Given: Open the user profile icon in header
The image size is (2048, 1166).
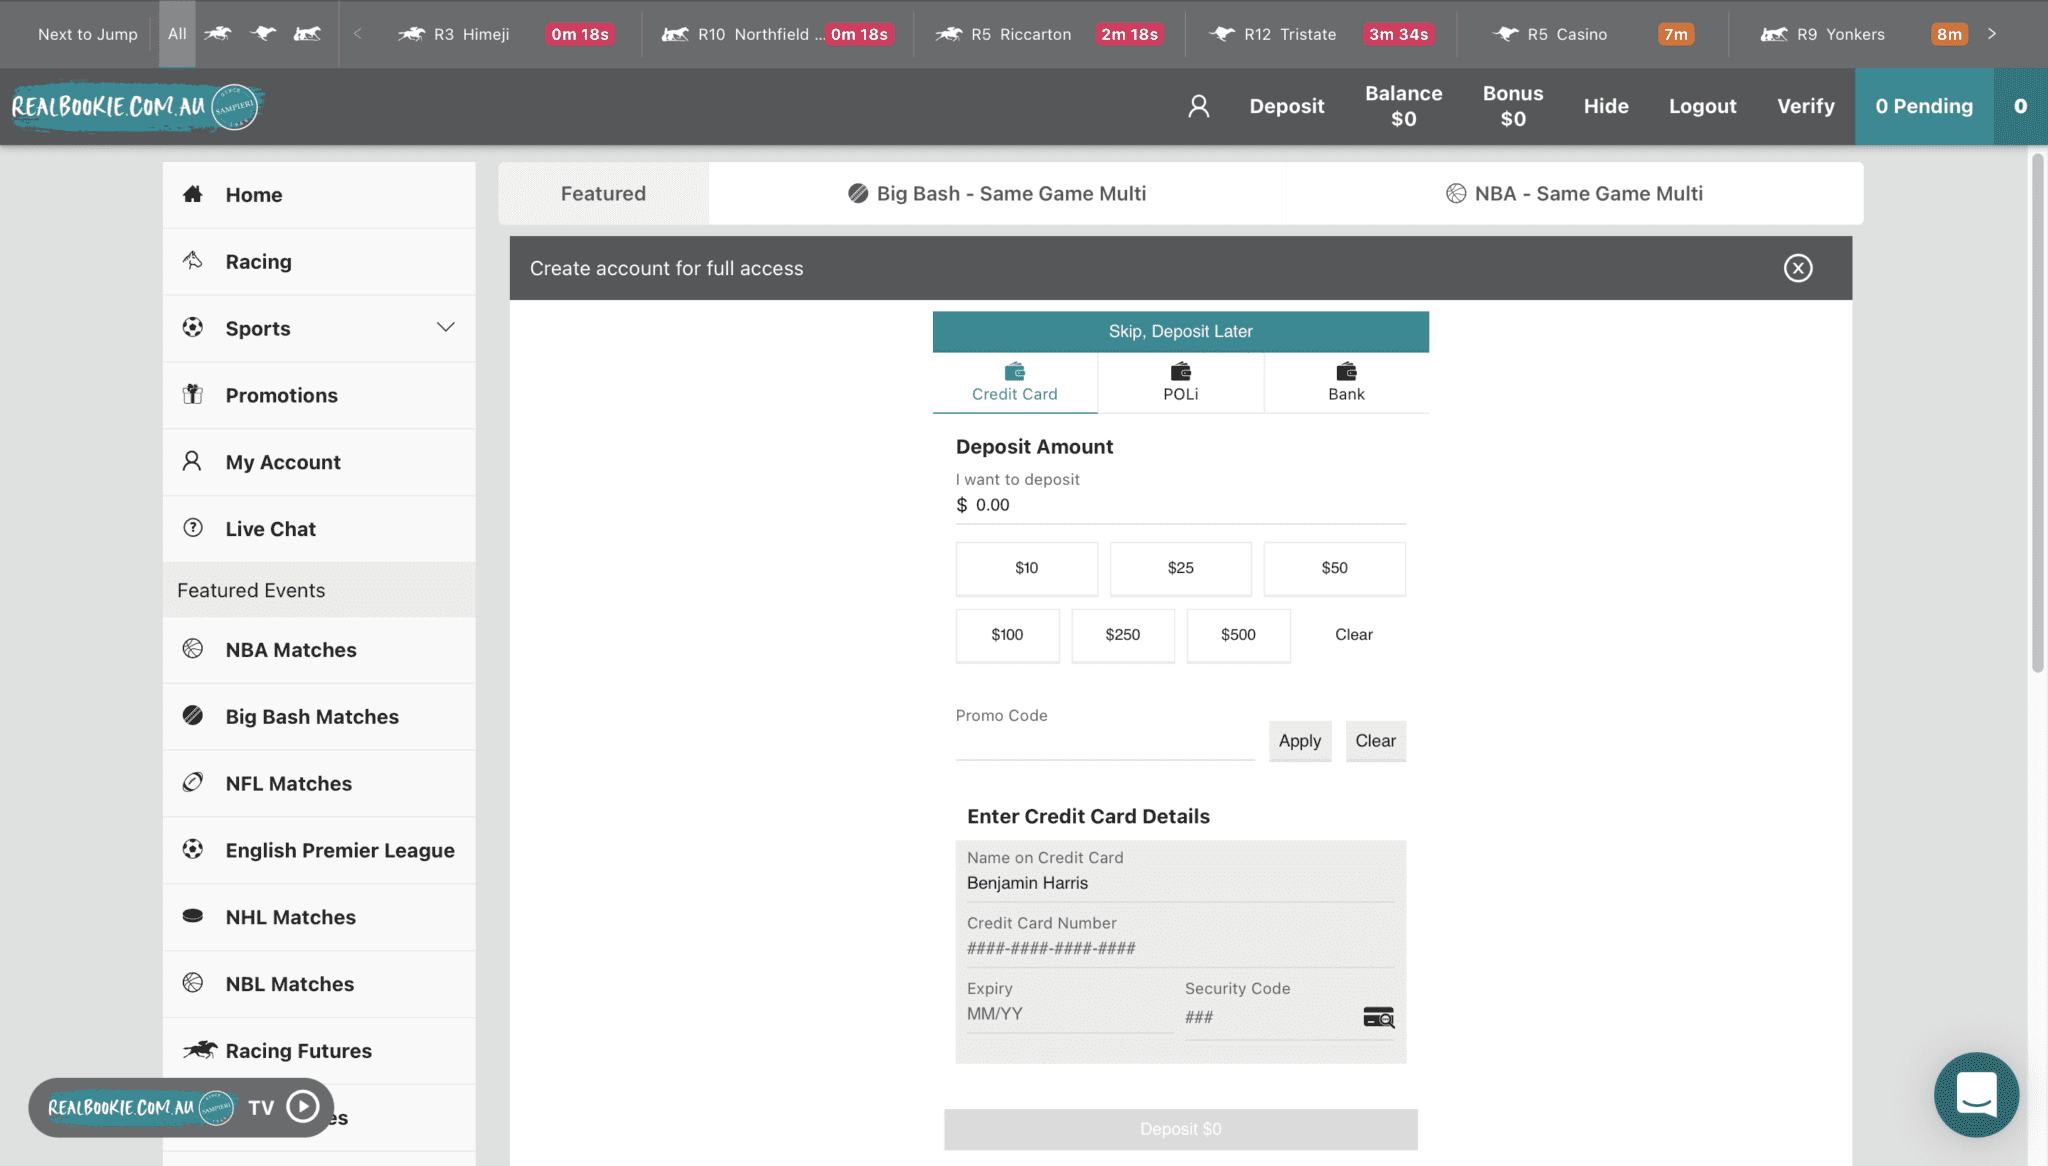Looking at the screenshot, I should pos(1198,106).
